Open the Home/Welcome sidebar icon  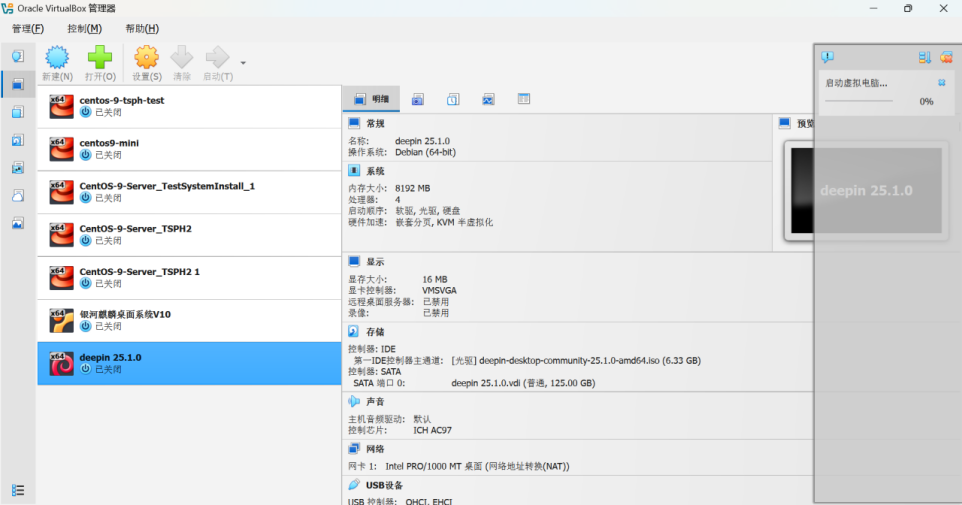pyautogui.click(x=18, y=56)
